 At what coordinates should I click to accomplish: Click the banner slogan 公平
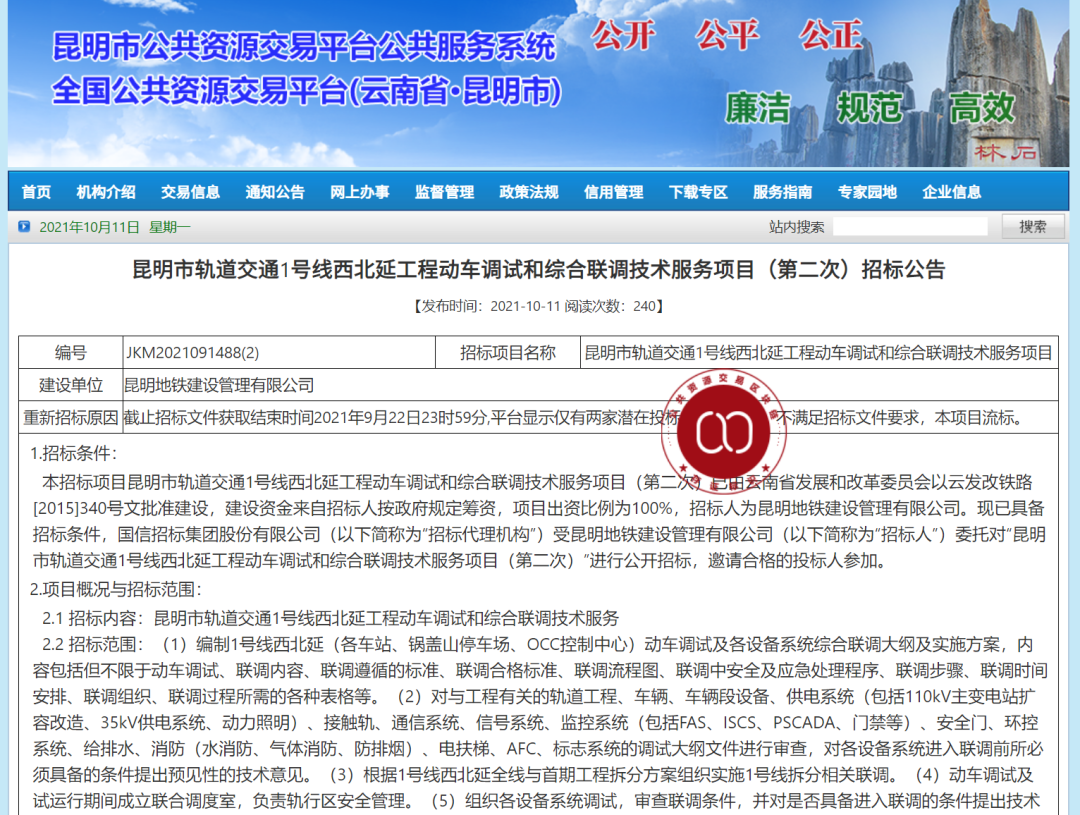[727, 36]
